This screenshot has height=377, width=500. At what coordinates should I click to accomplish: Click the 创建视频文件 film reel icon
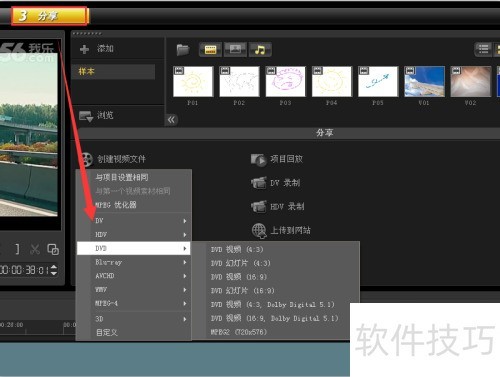coord(86,159)
